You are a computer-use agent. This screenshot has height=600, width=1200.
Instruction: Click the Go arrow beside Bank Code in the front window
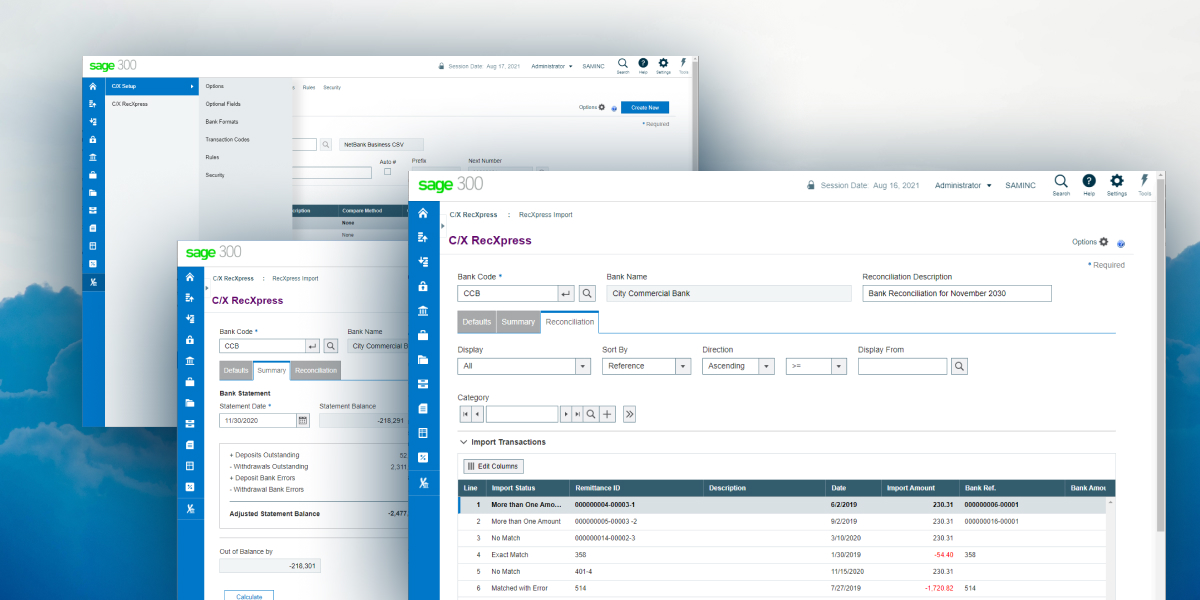[566, 293]
